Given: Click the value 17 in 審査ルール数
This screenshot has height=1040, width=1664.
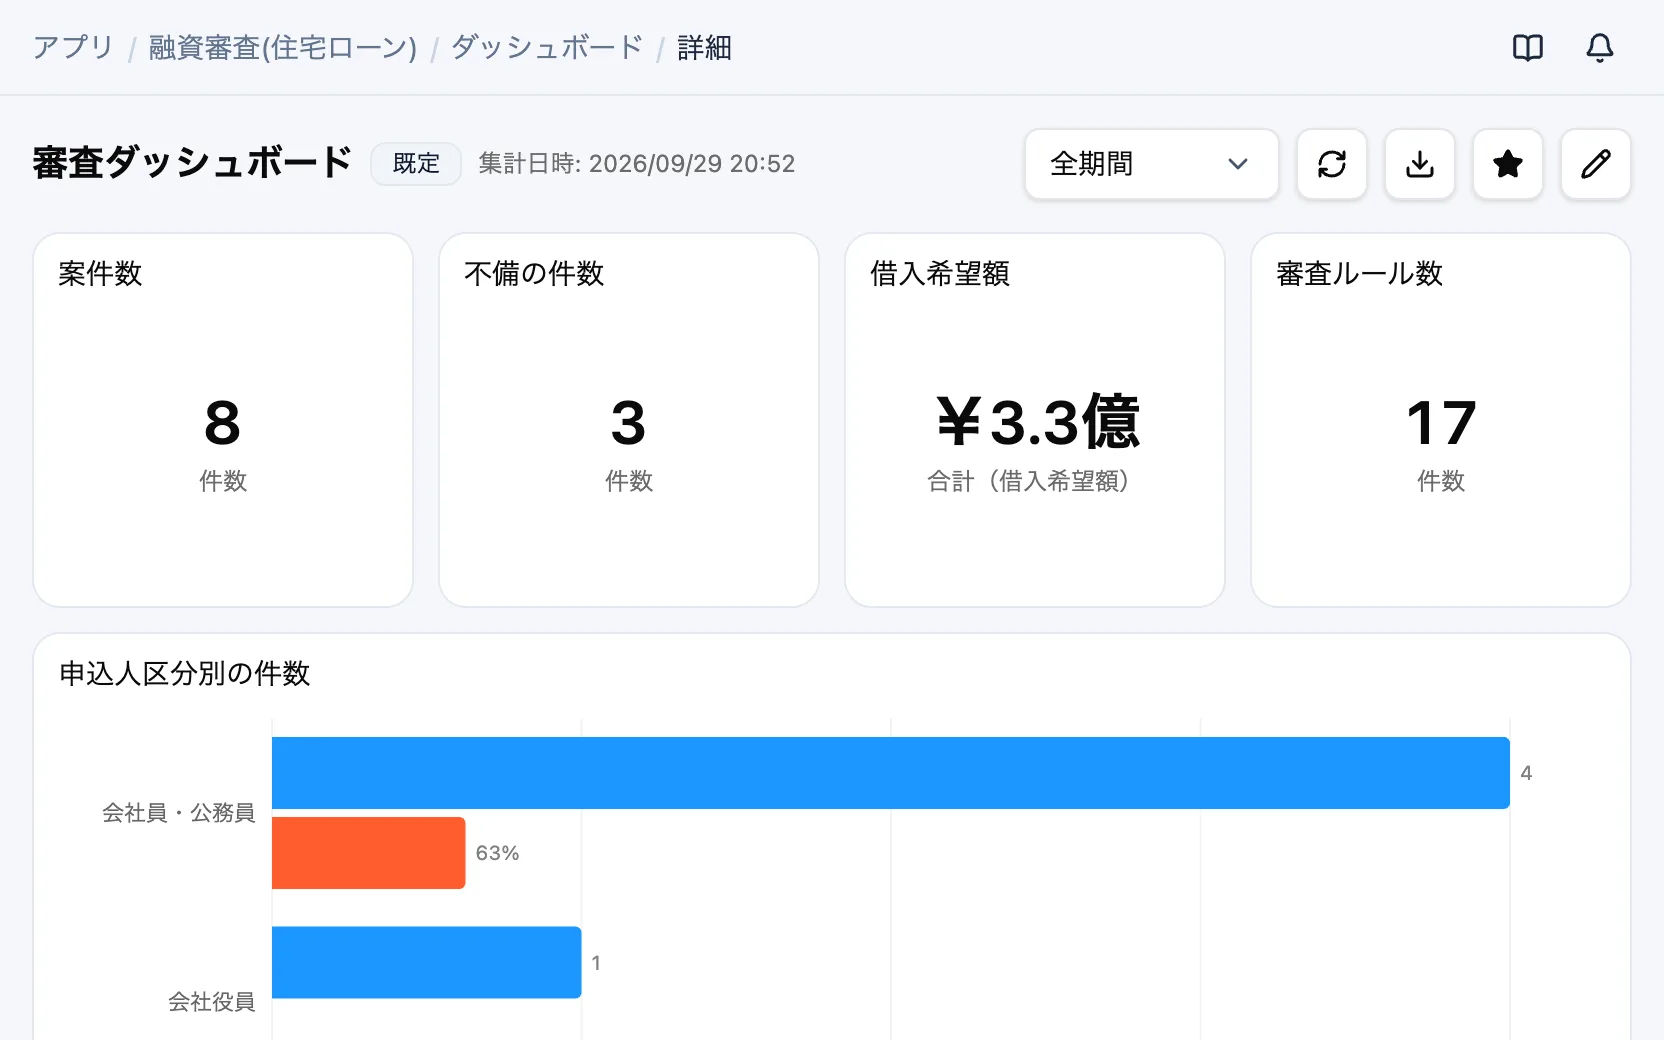Looking at the screenshot, I should pyautogui.click(x=1441, y=423).
